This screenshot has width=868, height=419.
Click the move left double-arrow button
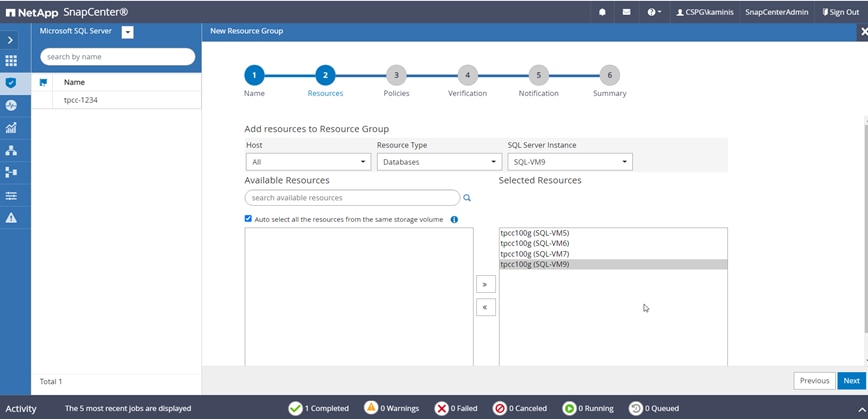point(485,307)
